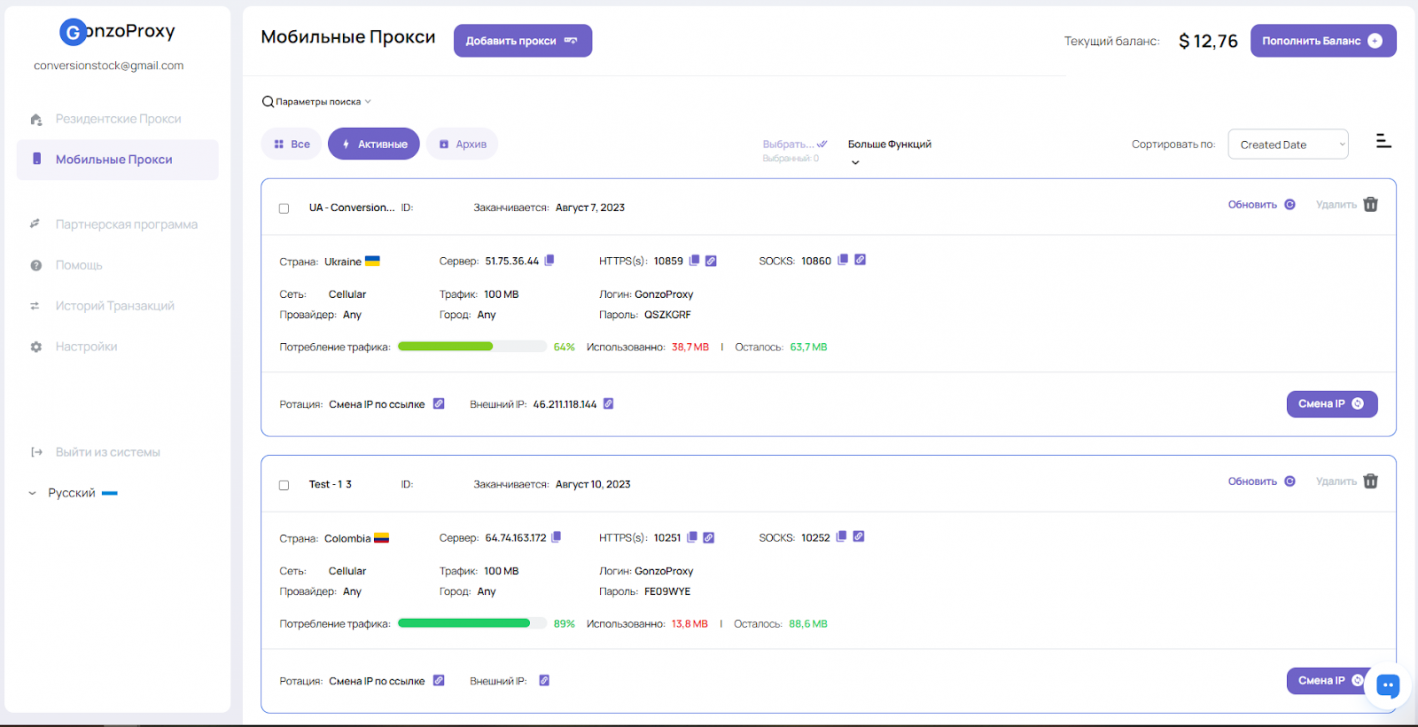Copy link for HTTPS port 10859
This screenshot has height=727, width=1418.
pyautogui.click(x=711, y=260)
